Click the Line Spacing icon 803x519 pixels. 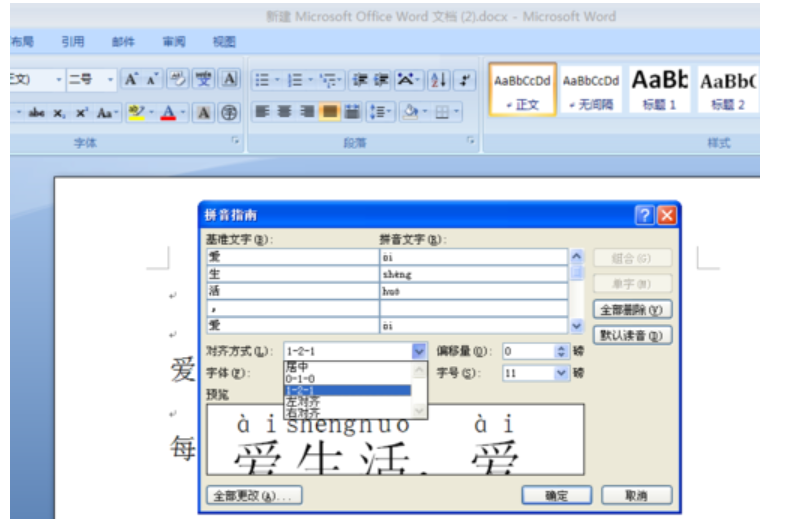pos(378,112)
